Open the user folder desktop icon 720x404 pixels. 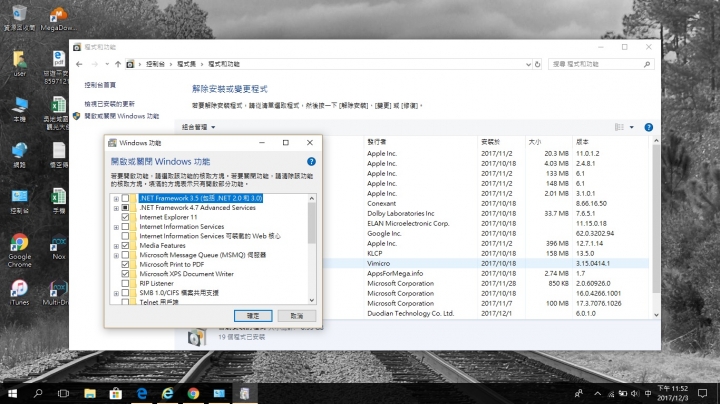[x=19, y=63]
